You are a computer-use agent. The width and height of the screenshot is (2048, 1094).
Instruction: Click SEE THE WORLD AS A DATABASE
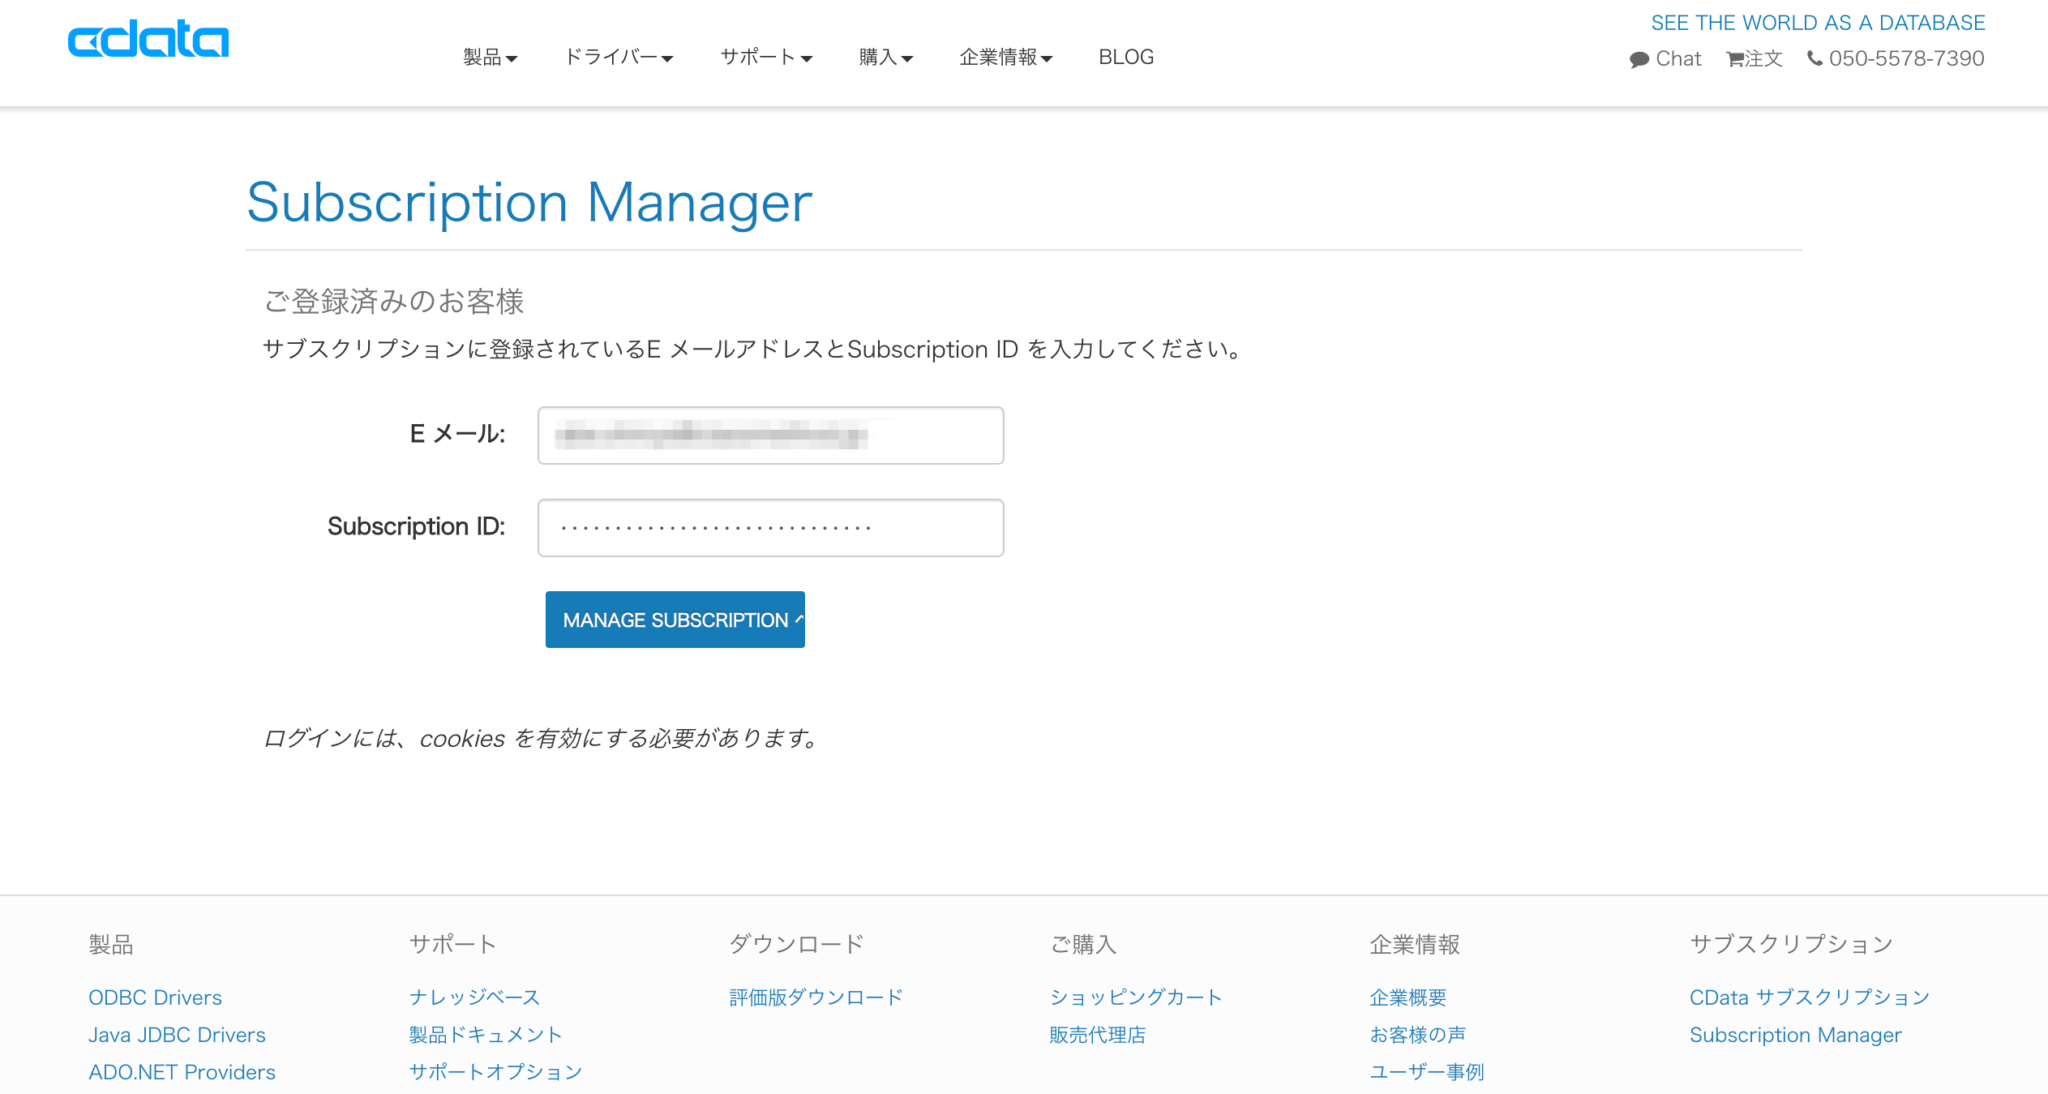click(x=1819, y=22)
